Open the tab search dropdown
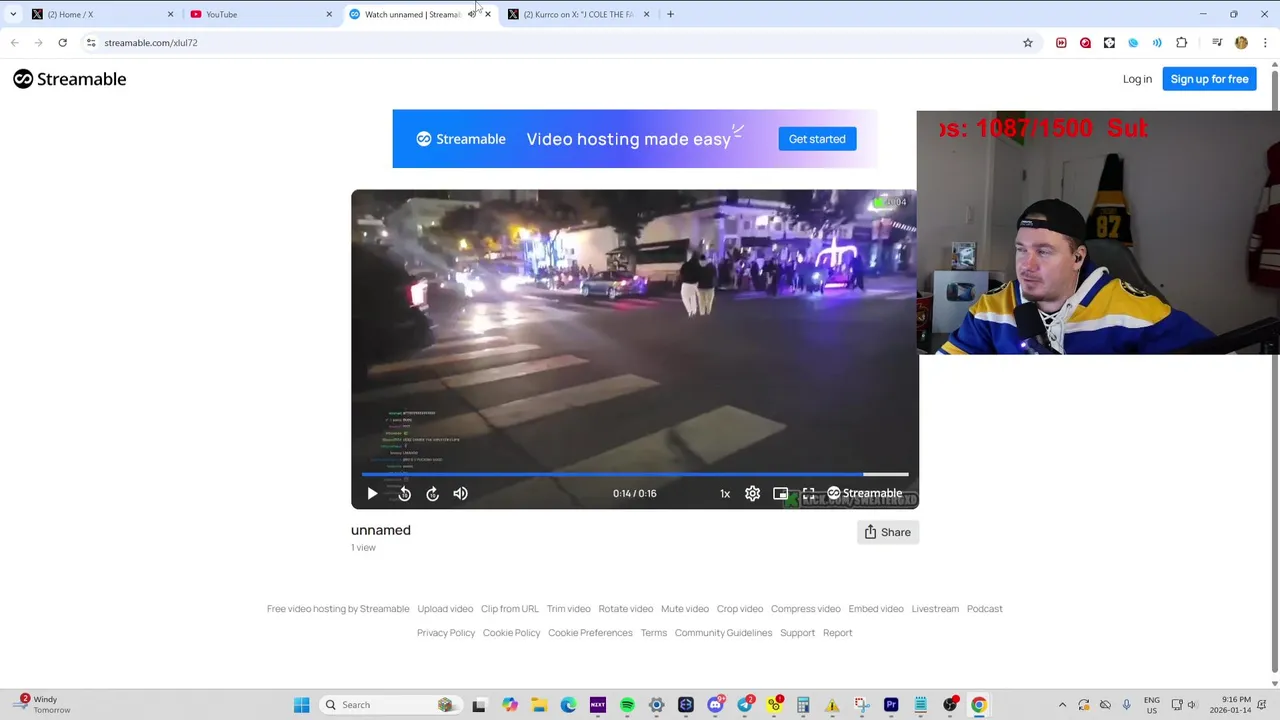Screen dimensions: 1280x720 coord(12,14)
